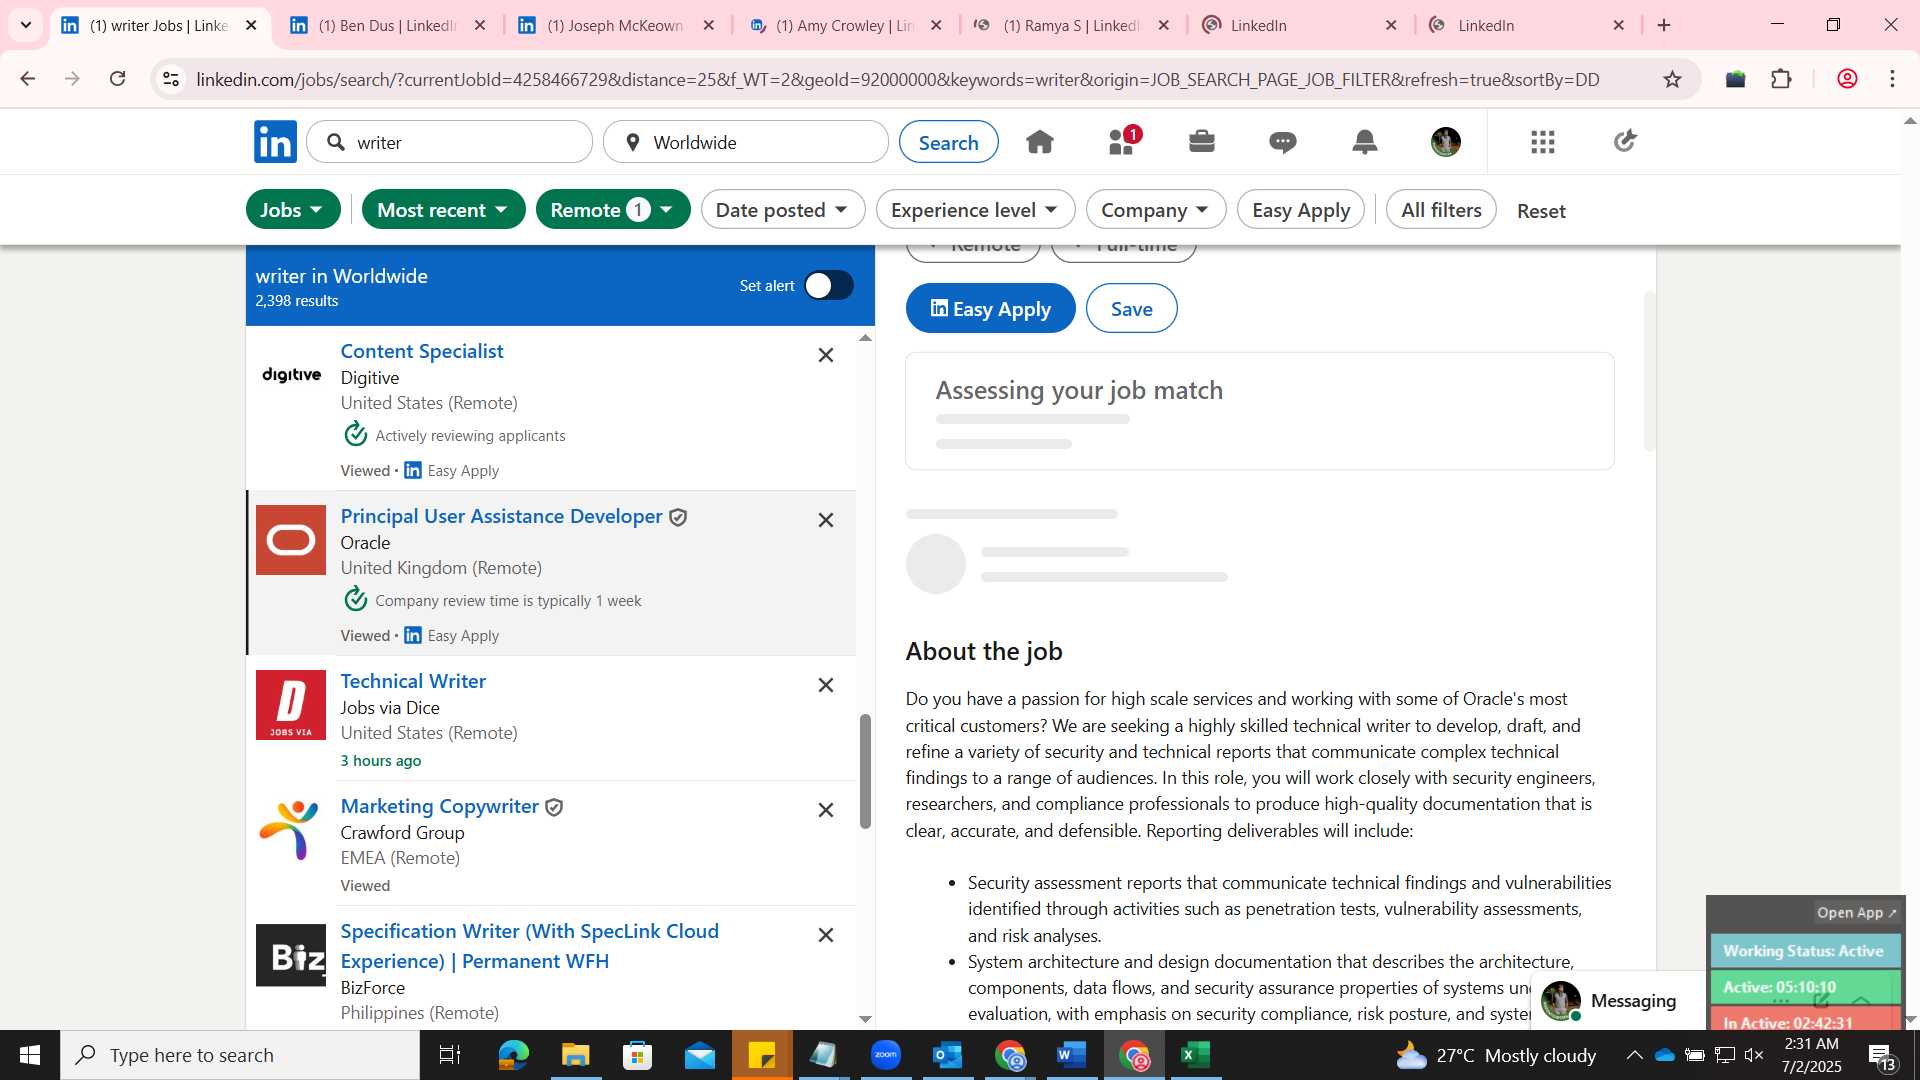Viewport: 1920px width, 1080px height.
Task: Open the Company filter dropdown
Action: [x=1156, y=209]
